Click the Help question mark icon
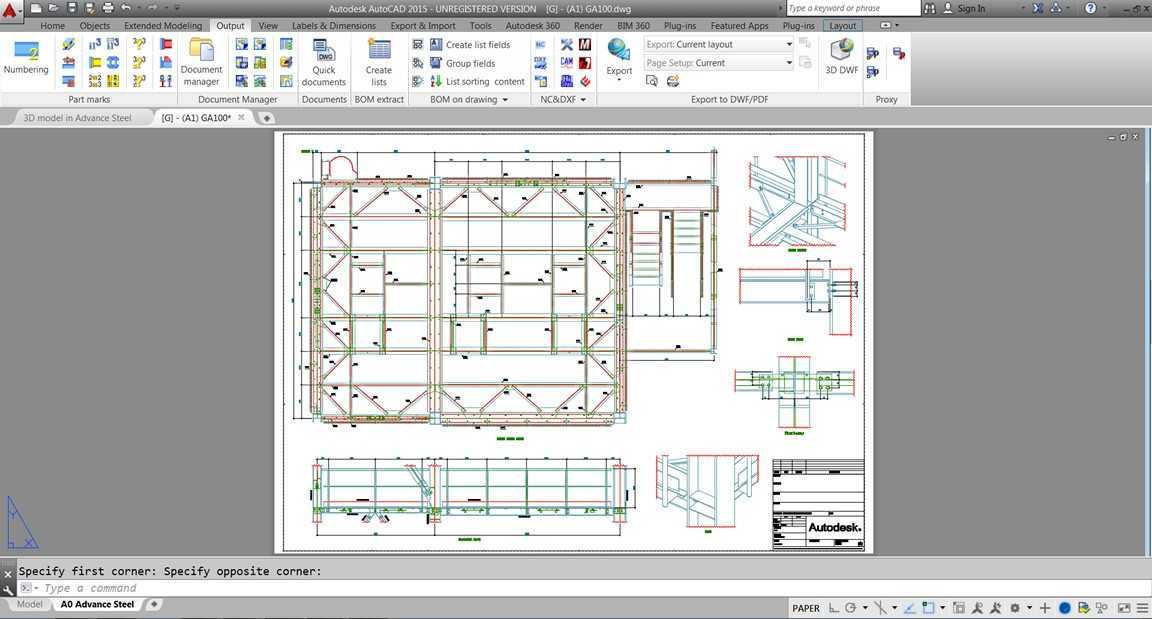This screenshot has height=619, width=1152. pos(1090,8)
